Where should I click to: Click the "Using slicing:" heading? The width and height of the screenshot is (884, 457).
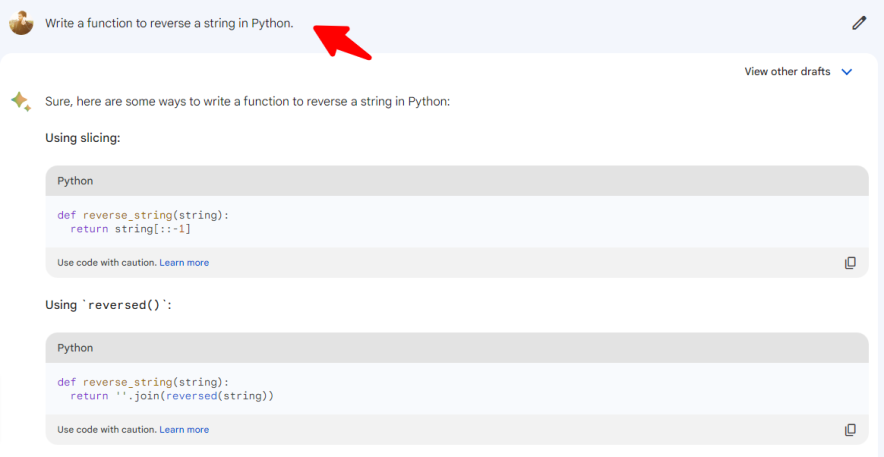[x=83, y=138]
